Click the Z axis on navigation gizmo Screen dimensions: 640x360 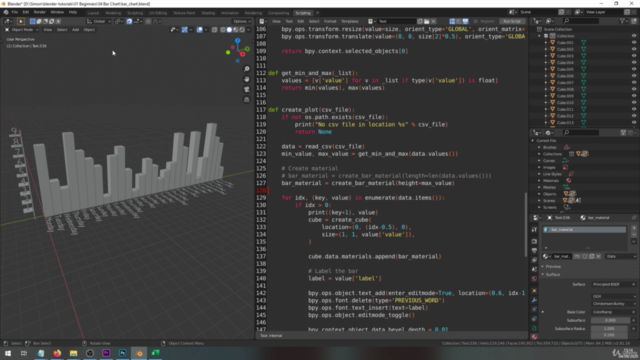point(238,40)
